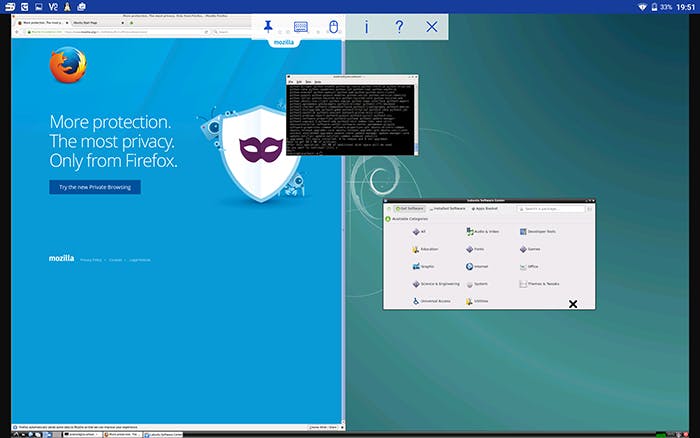Viewport: 700px width, 438px height.
Task: Open the info 'i' icon in overlay toolbar
Action: tap(366, 27)
